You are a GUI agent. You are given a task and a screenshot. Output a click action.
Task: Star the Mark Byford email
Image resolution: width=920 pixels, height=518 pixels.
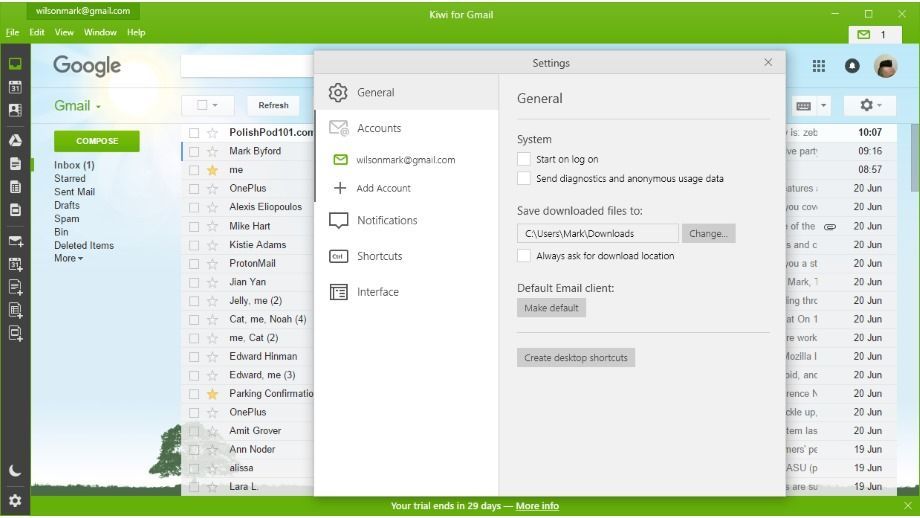point(212,151)
